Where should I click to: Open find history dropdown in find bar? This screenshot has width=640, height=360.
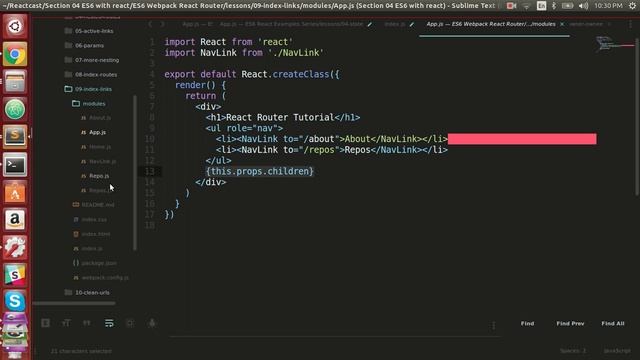(x=493, y=325)
